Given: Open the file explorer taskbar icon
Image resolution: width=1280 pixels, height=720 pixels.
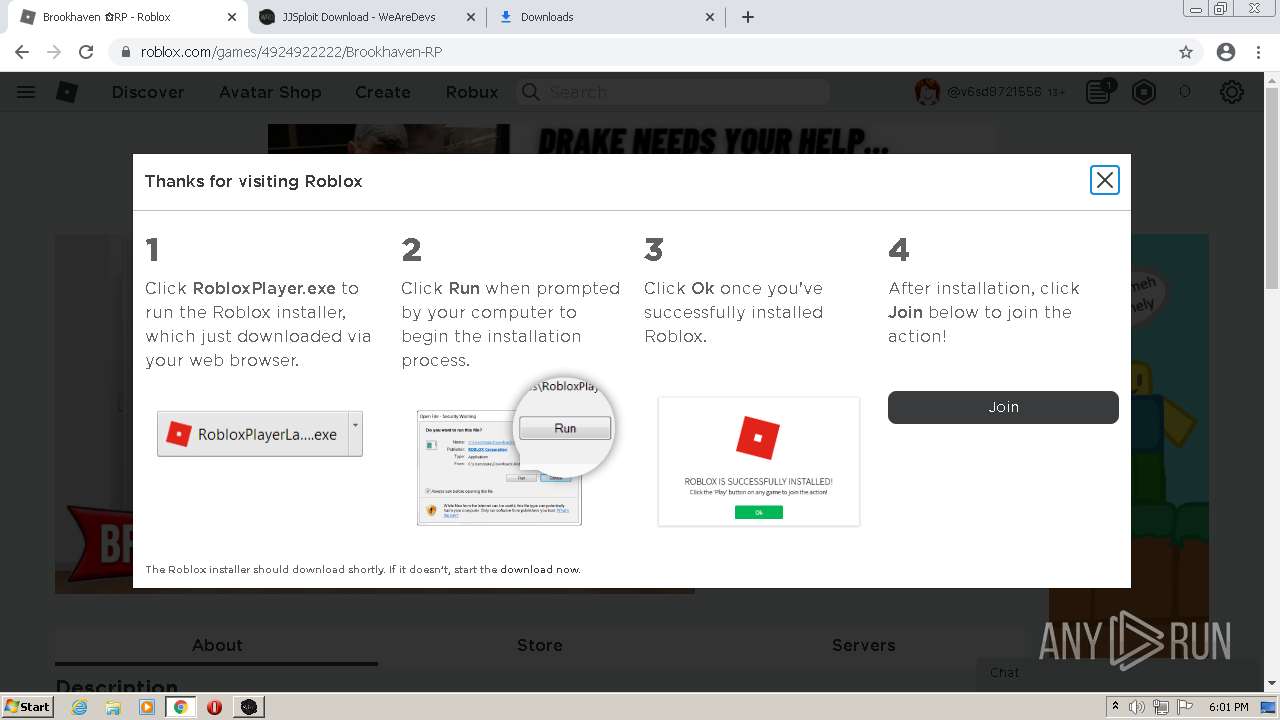Looking at the screenshot, I should (x=113, y=707).
